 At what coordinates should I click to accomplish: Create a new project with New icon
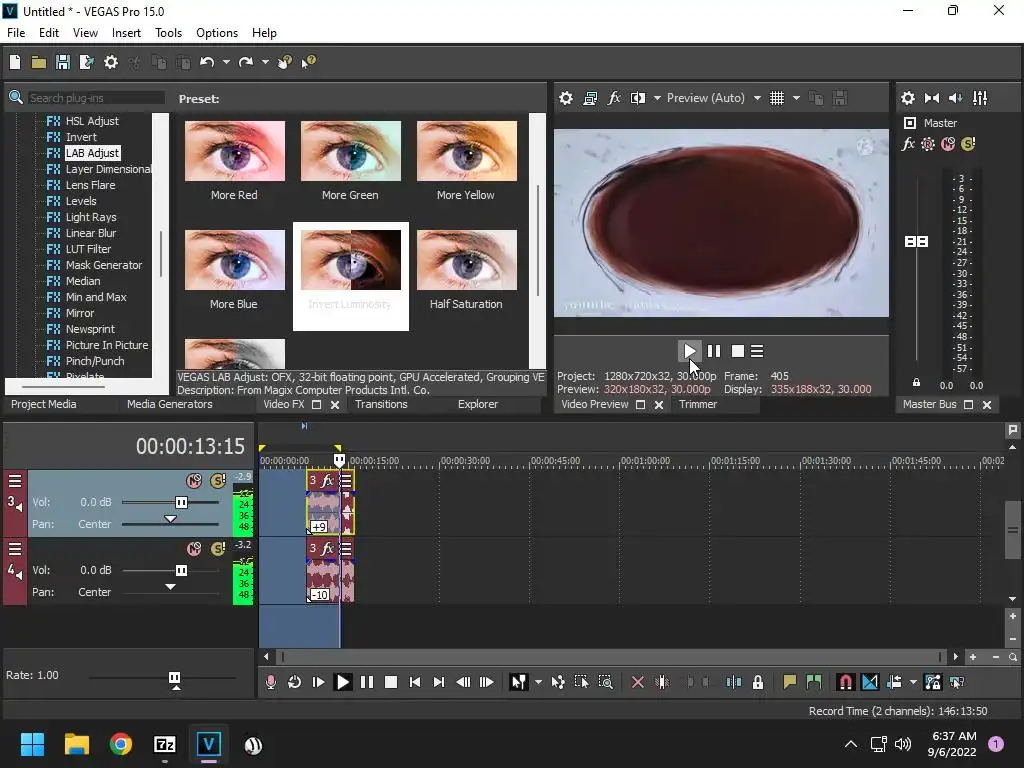point(15,62)
